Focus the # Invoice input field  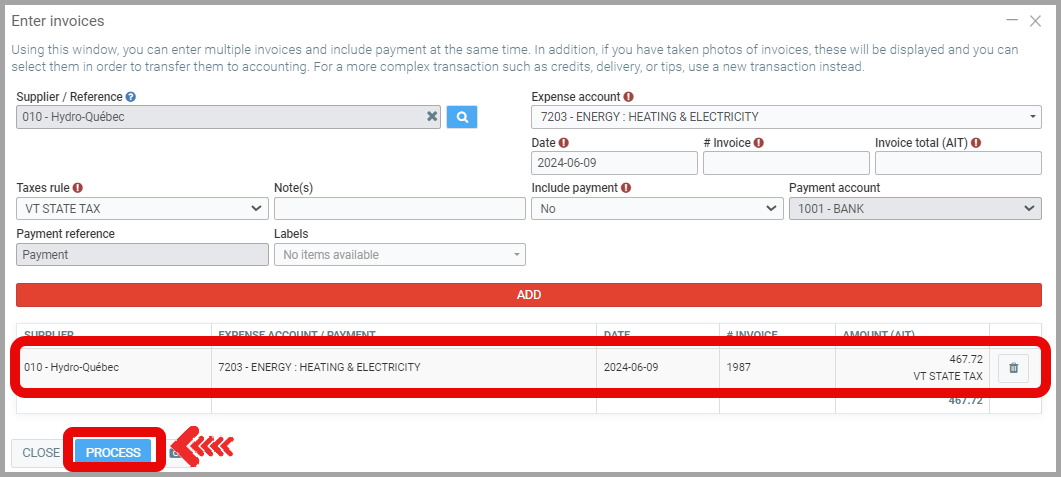click(785, 163)
